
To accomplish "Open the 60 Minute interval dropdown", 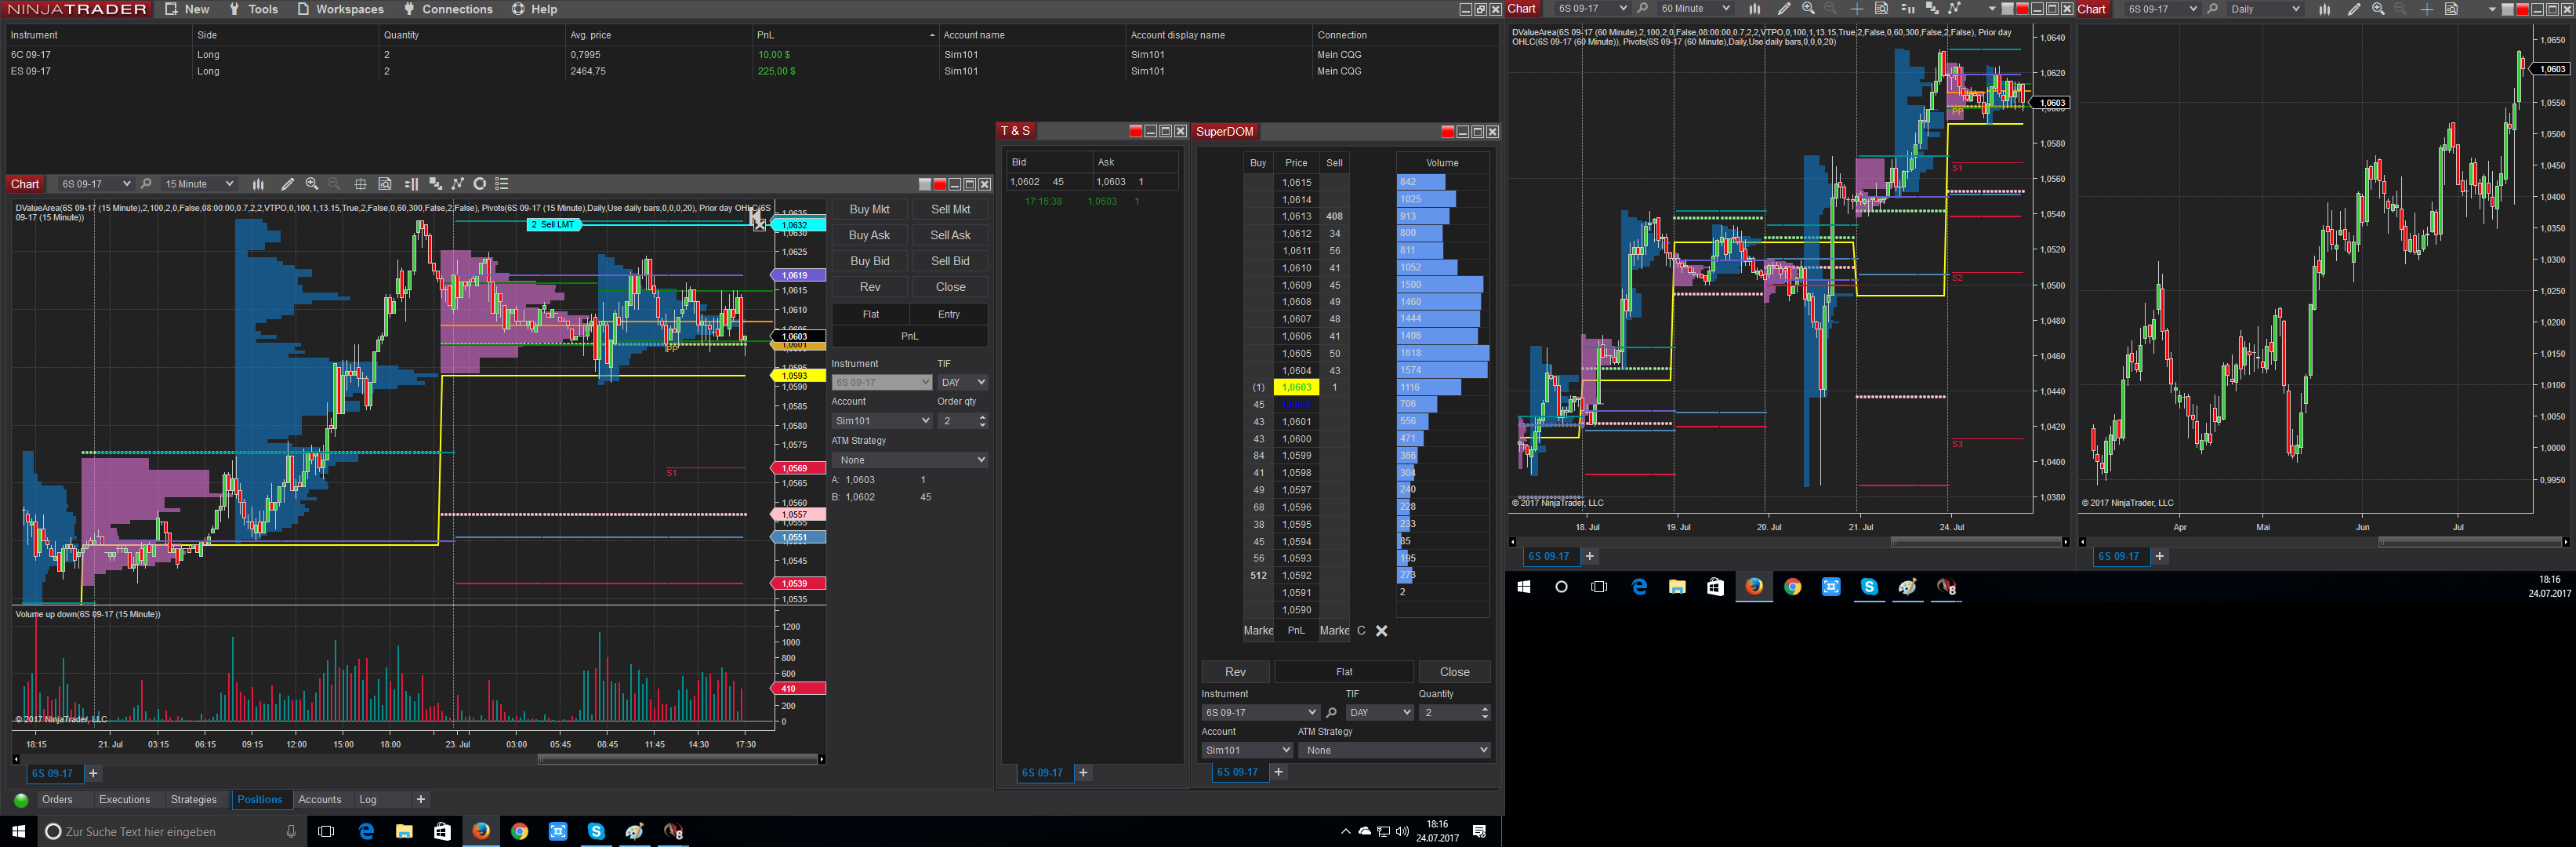I will (x=1694, y=9).
